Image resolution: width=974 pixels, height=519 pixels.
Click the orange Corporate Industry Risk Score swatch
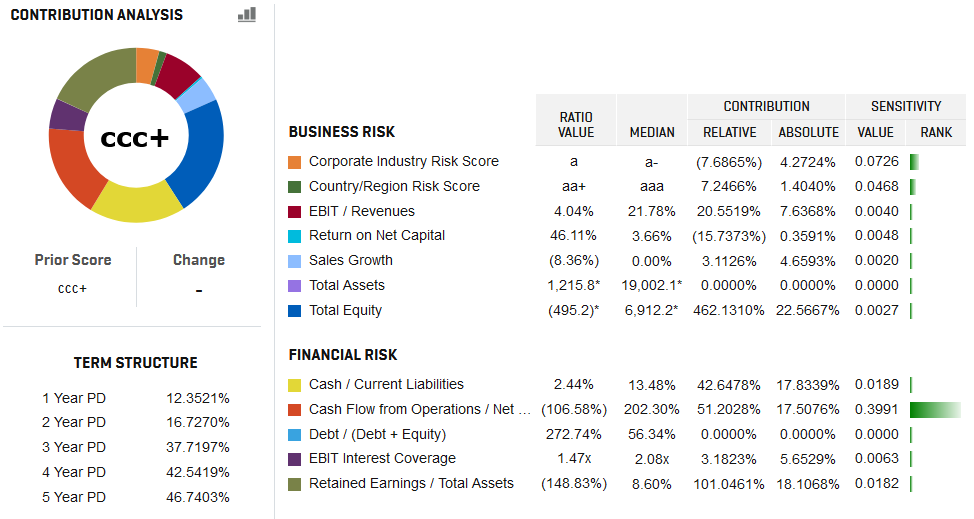pyautogui.click(x=294, y=162)
